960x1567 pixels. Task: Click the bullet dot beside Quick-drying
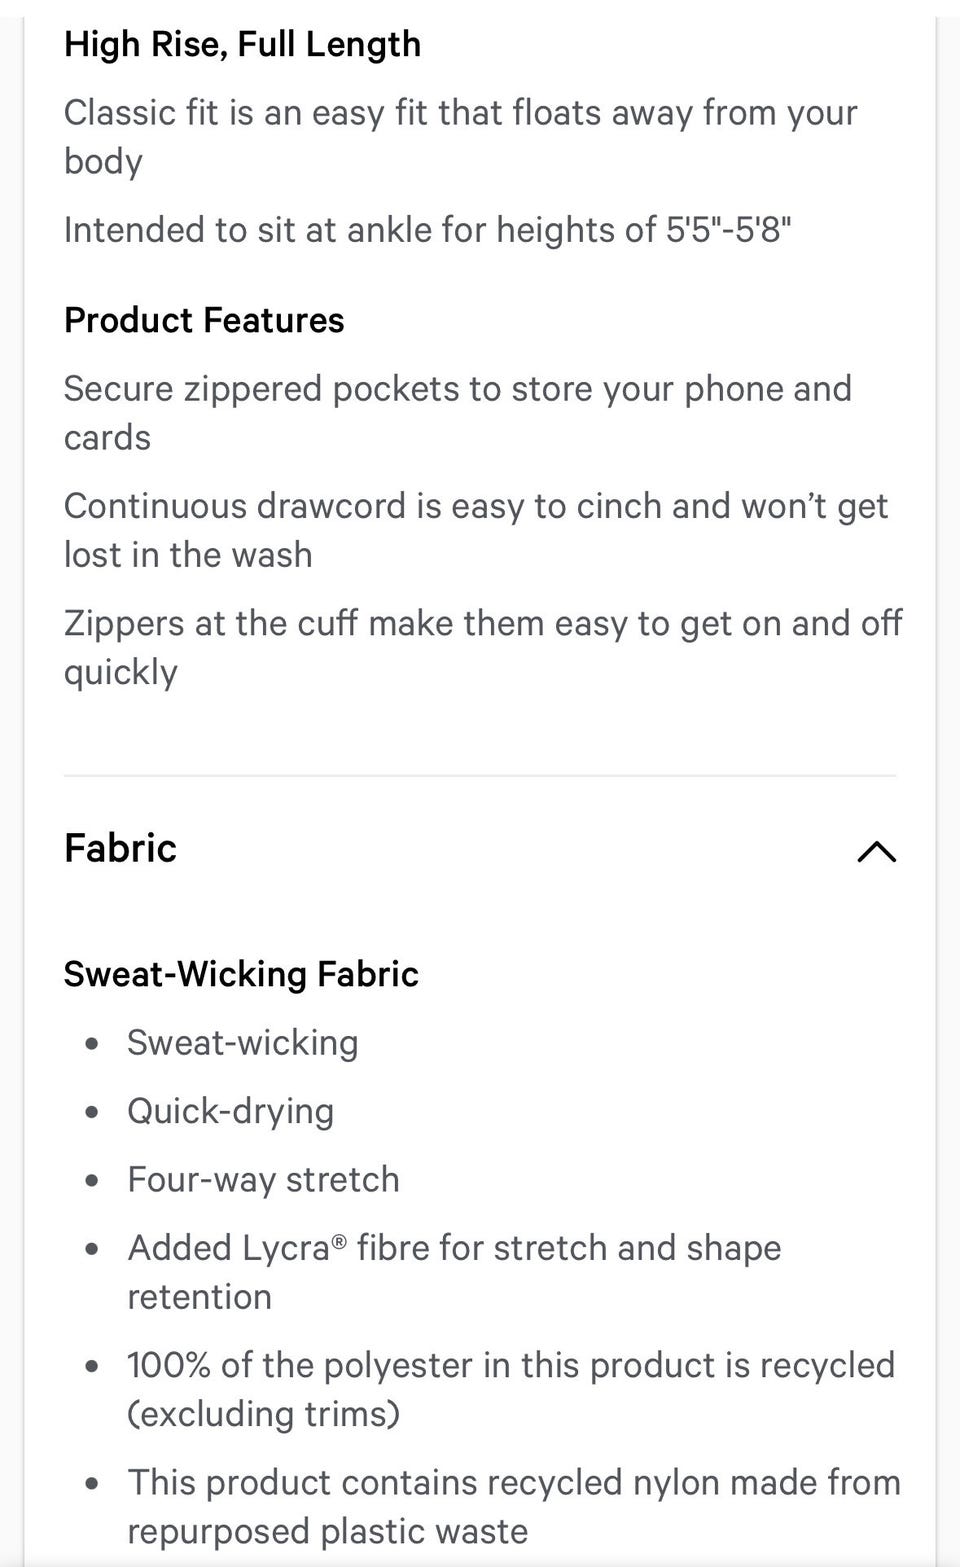(92, 1112)
